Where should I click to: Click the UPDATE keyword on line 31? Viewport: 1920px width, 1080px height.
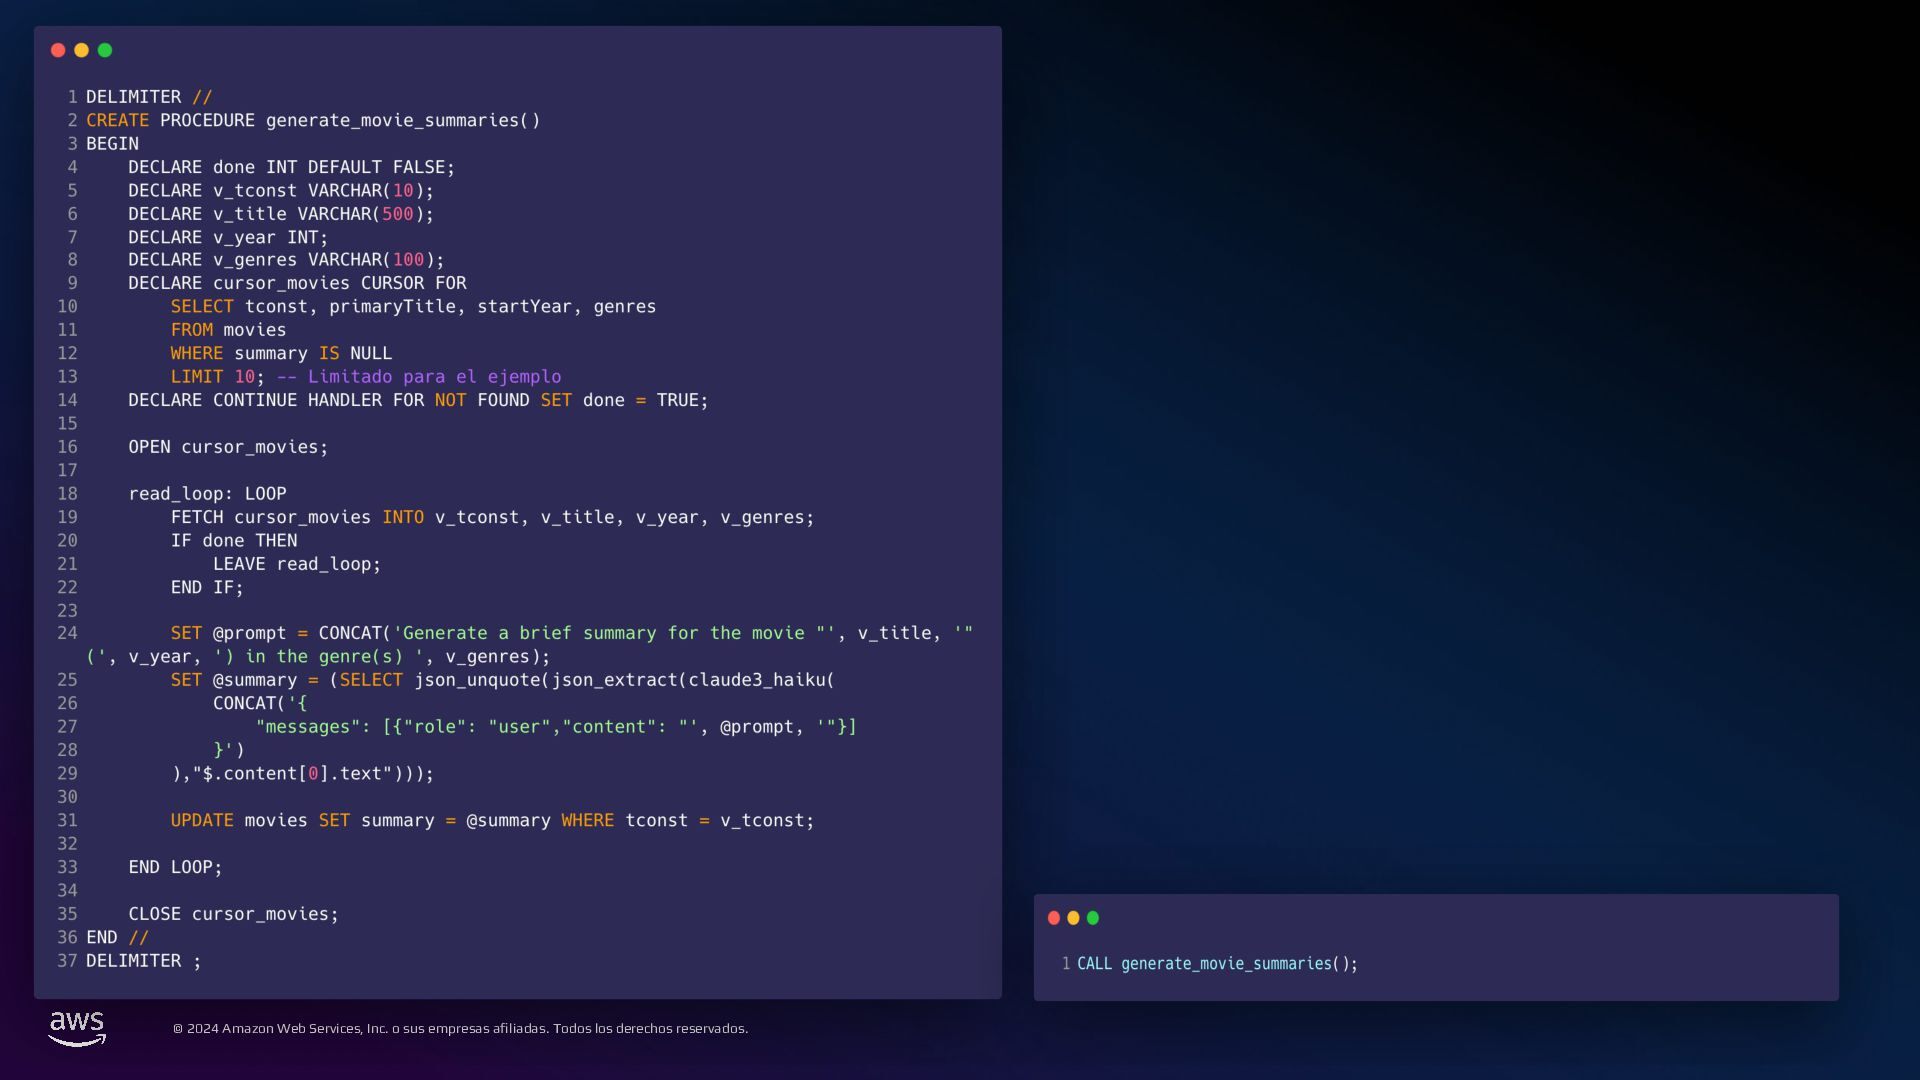[x=202, y=821]
